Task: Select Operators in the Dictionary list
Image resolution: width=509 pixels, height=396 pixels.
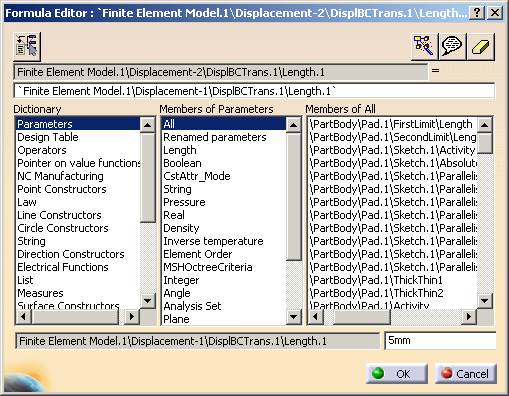Action: [42, 150]
